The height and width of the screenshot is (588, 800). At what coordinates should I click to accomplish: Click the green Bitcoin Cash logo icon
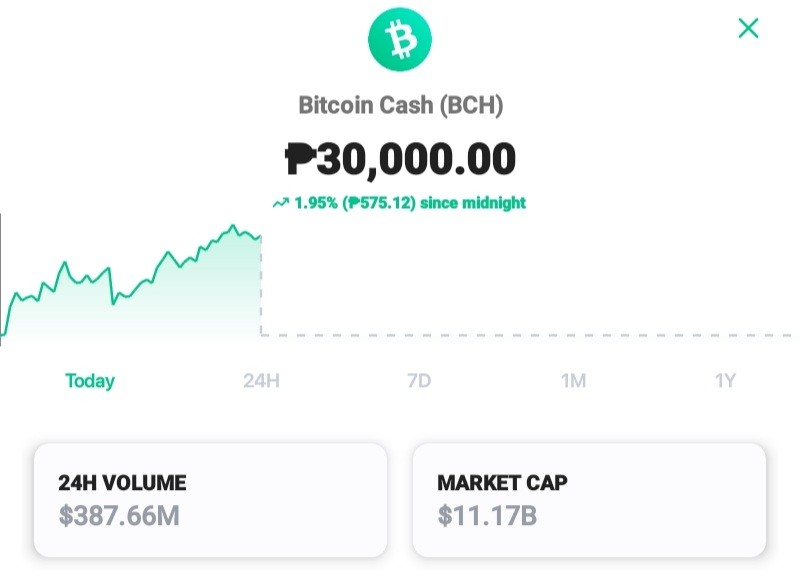[x=400, y=39]
